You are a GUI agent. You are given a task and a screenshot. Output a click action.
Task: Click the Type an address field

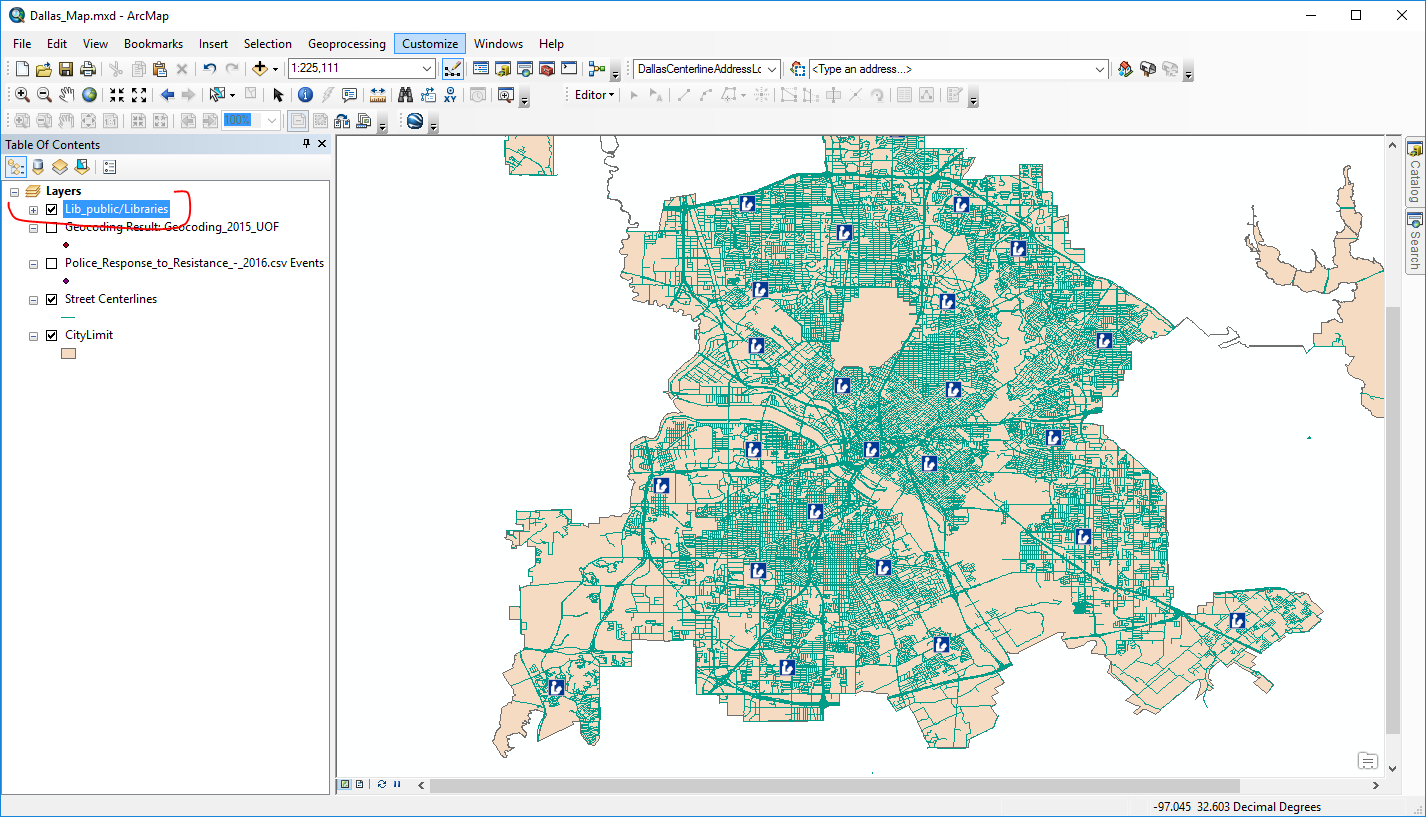tap(950, 69)
